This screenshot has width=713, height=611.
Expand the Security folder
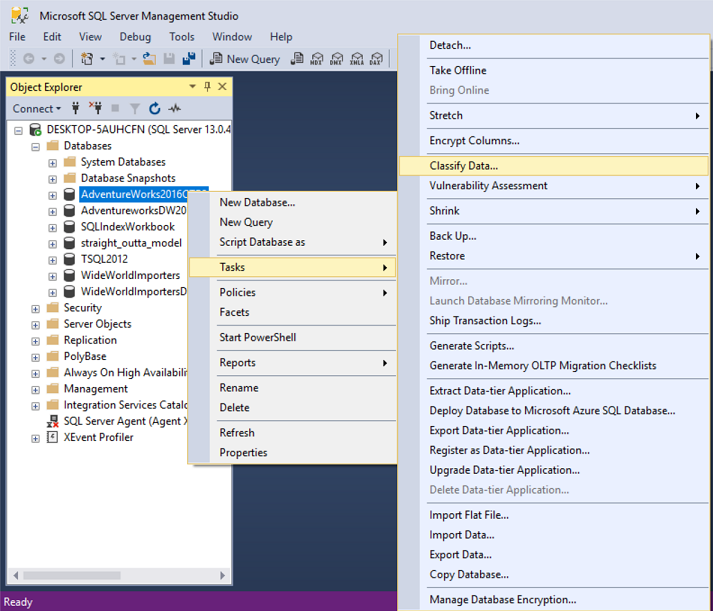(x=35, y=309)
